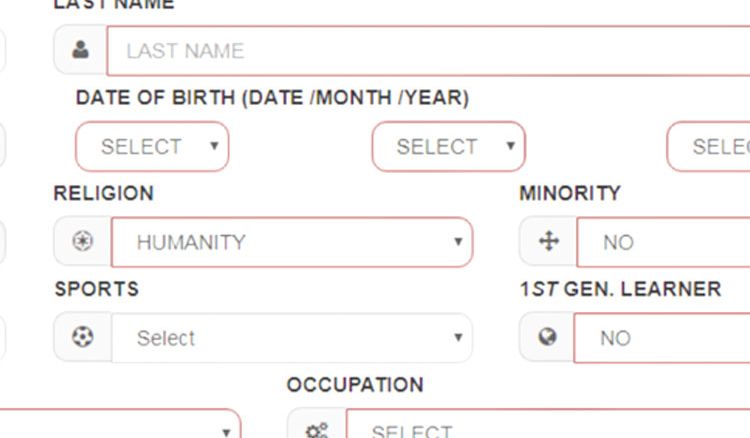Screen dimensions: 750x438
Task: Click the arrow of the Sports dropdown
Action: pyautogui.click(x=458, y=337)
